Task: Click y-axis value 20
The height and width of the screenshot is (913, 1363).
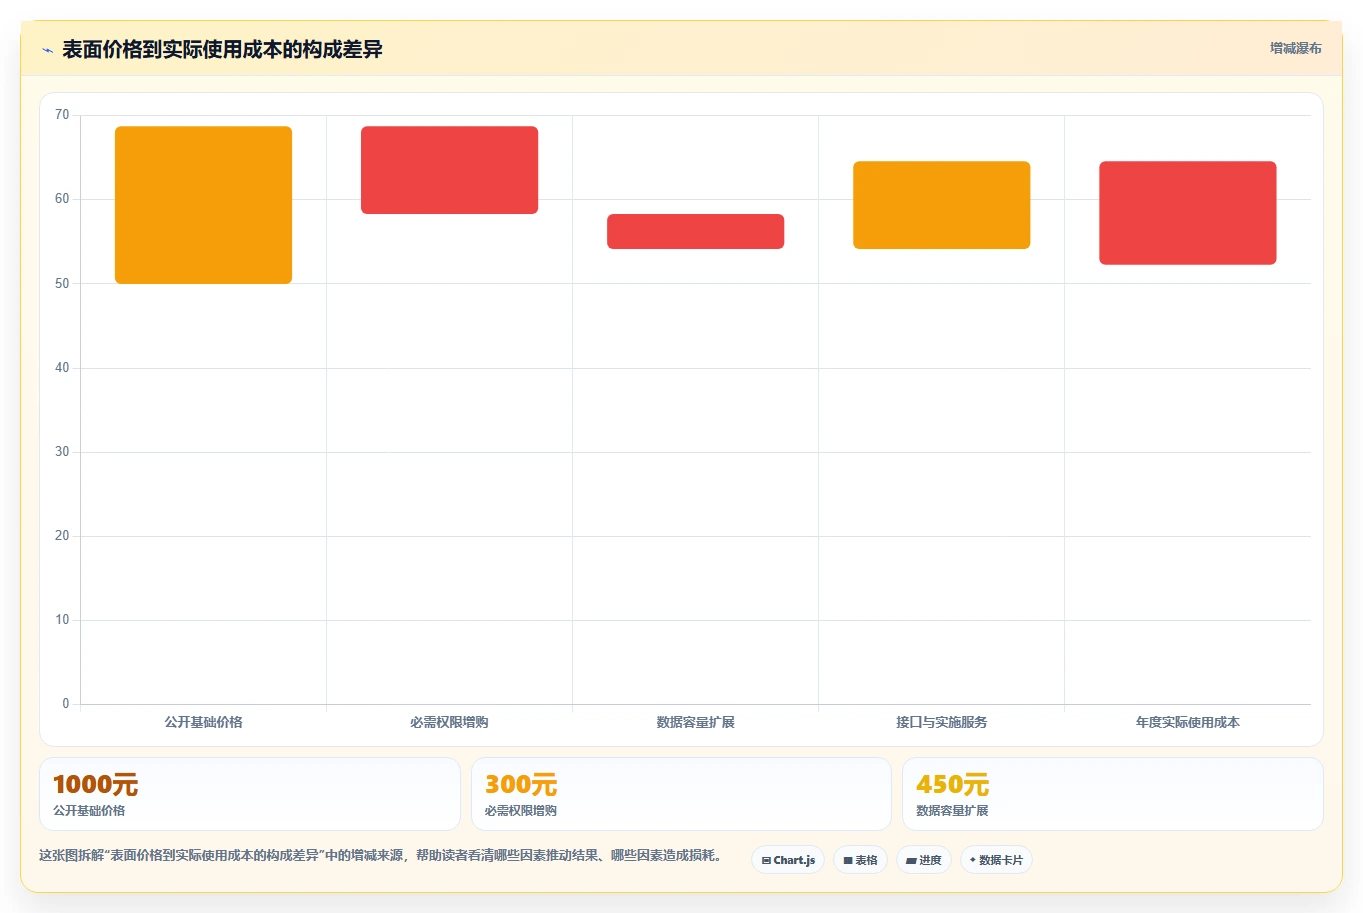Action: tap(62, 536)
